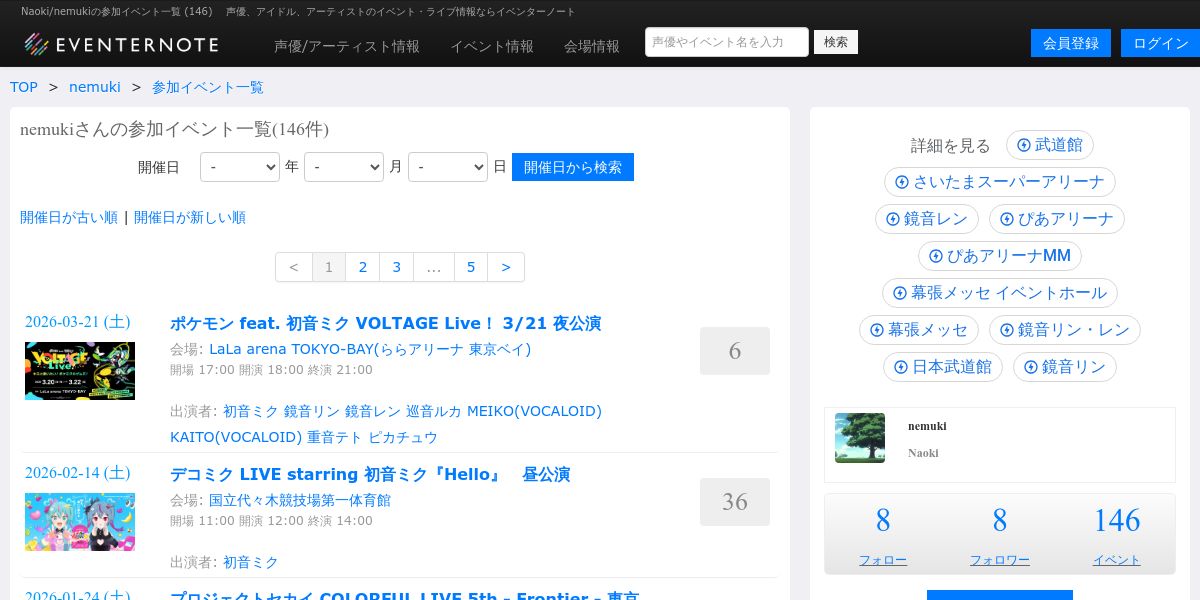Click the previous page < arrow
Image resolution: width=1200 pixels, height=600 pixels.
[294, 267]
